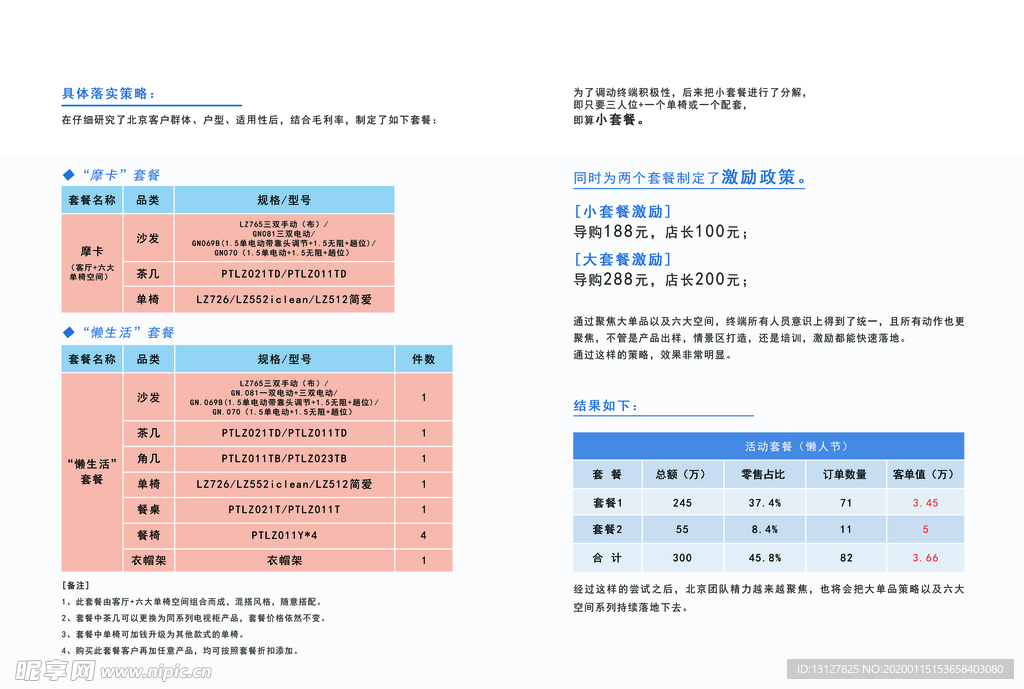This screenshot has height=689, width=1024.
Task: Click the "套餐2" row label
Action: pos(608,530)
